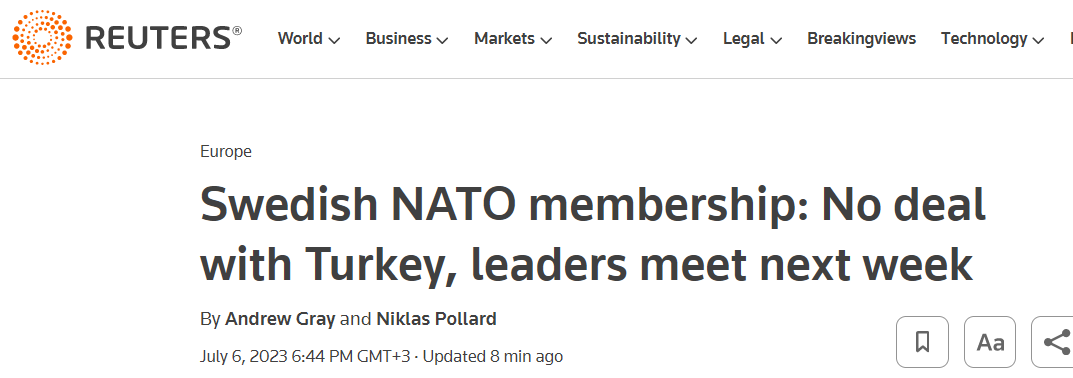Bookmark this article with the save icon
Image resolution: width=1073 pixels, height=378 pixels.
point(922,342)
